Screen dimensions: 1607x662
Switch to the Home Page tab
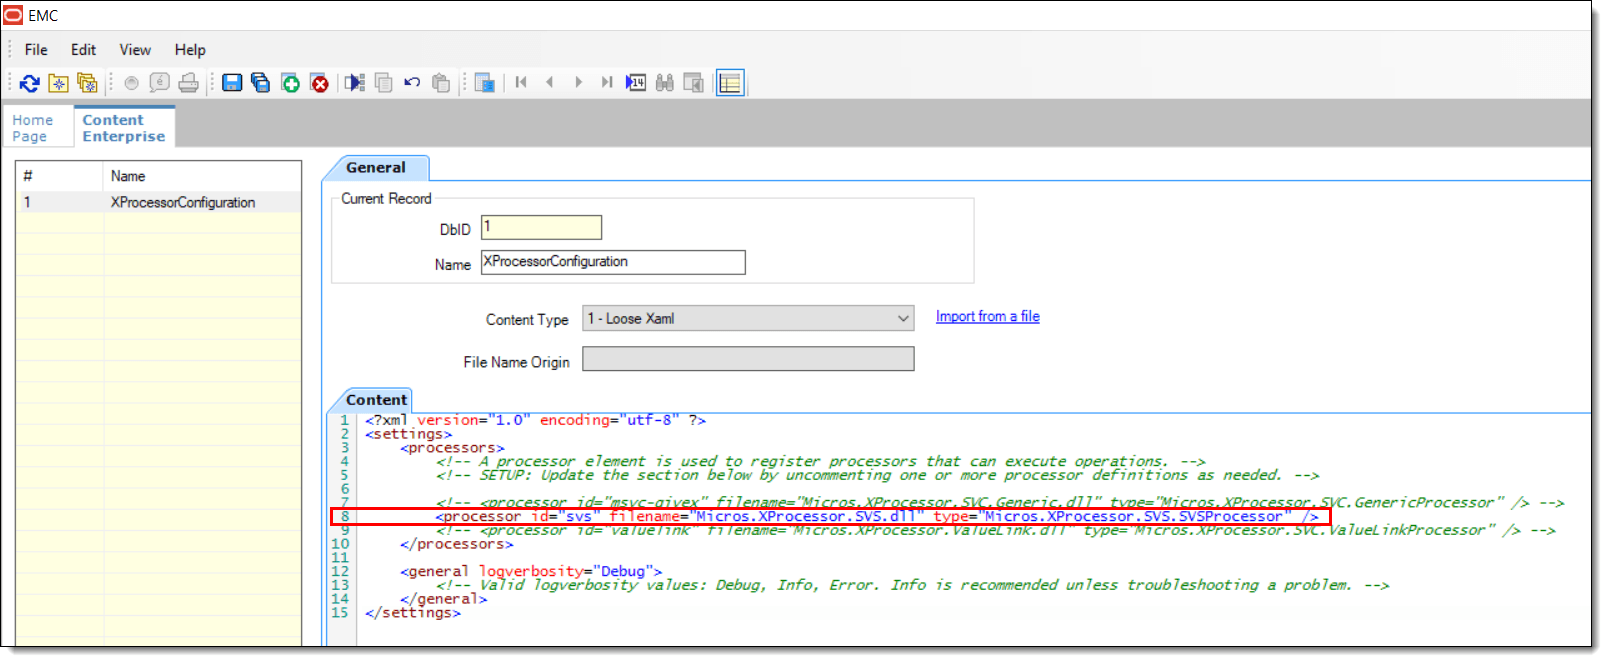pyautogui.click(x=38, y=128)
